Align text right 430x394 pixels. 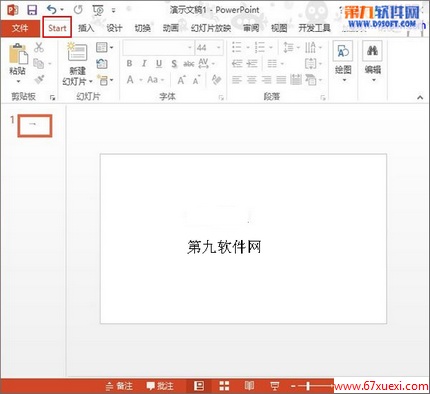pos(266,80)
